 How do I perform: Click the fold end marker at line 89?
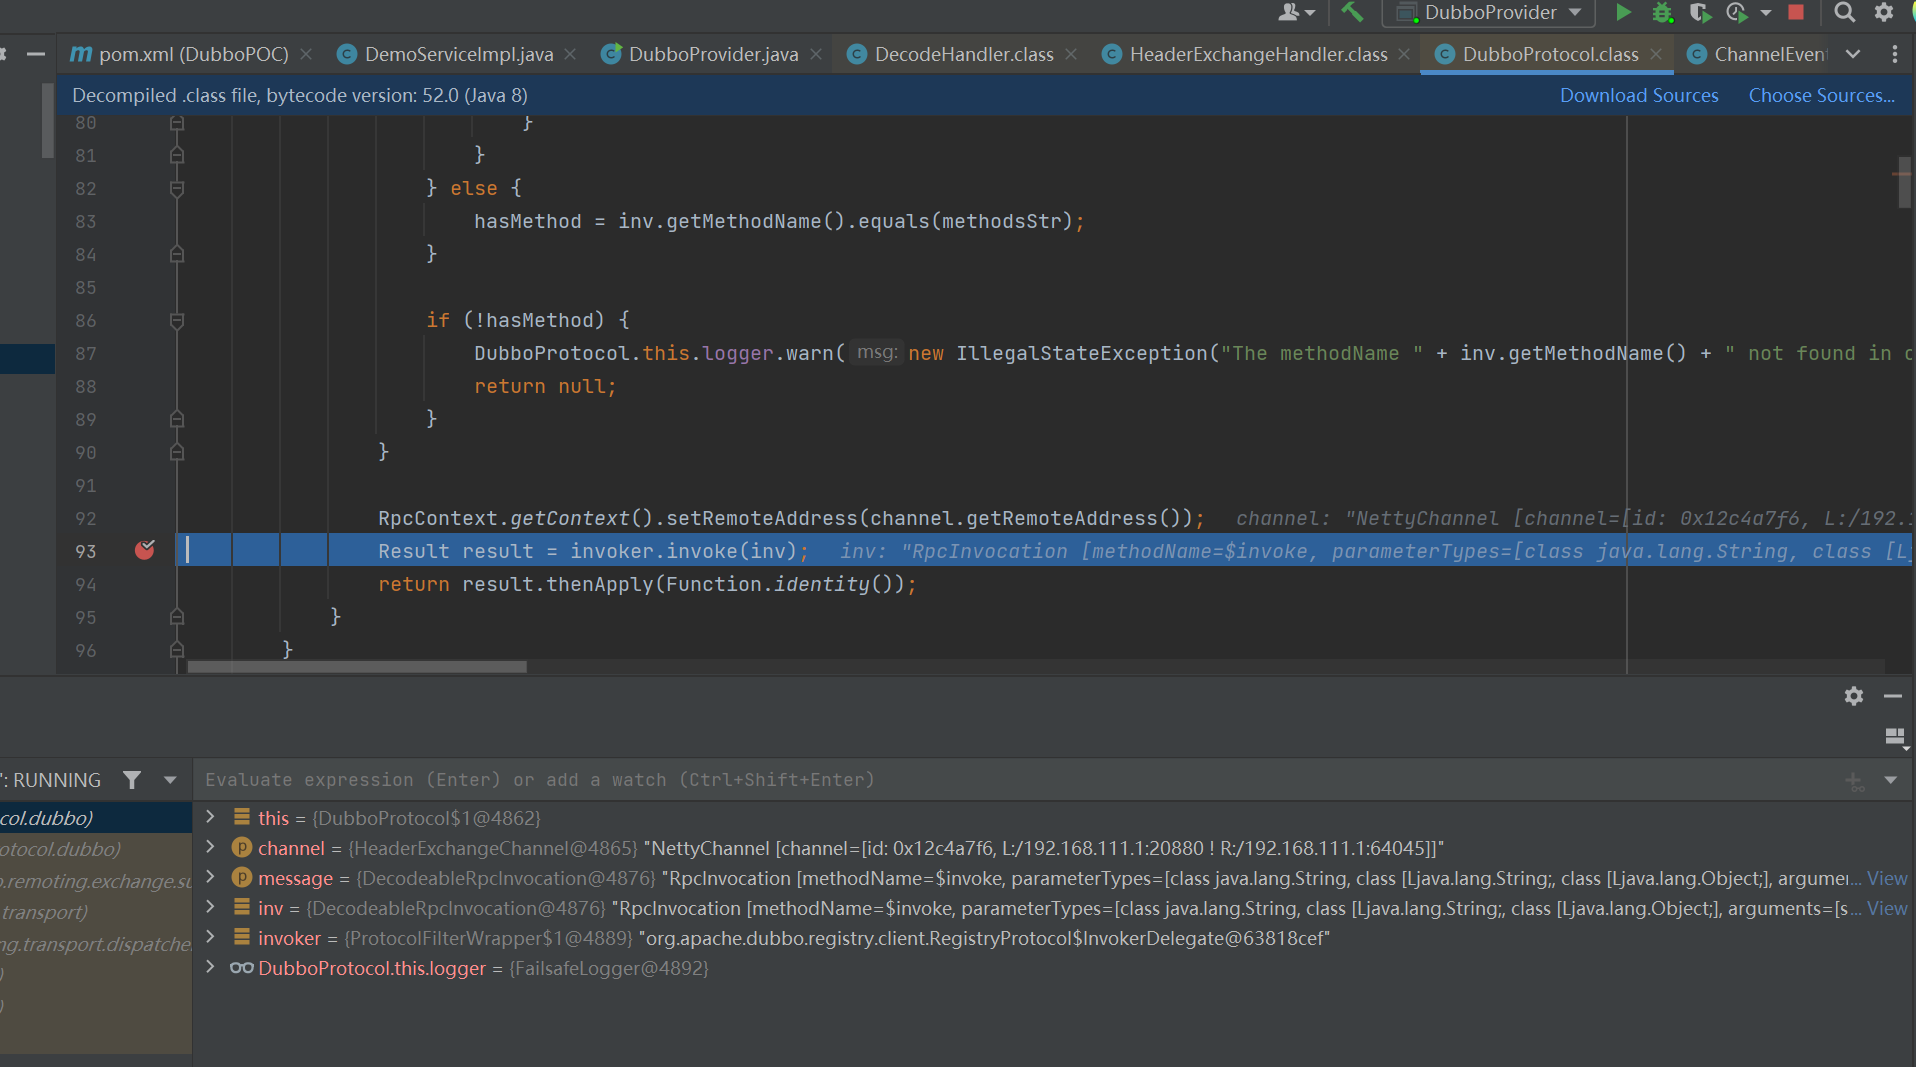click(x=177, y=419)
